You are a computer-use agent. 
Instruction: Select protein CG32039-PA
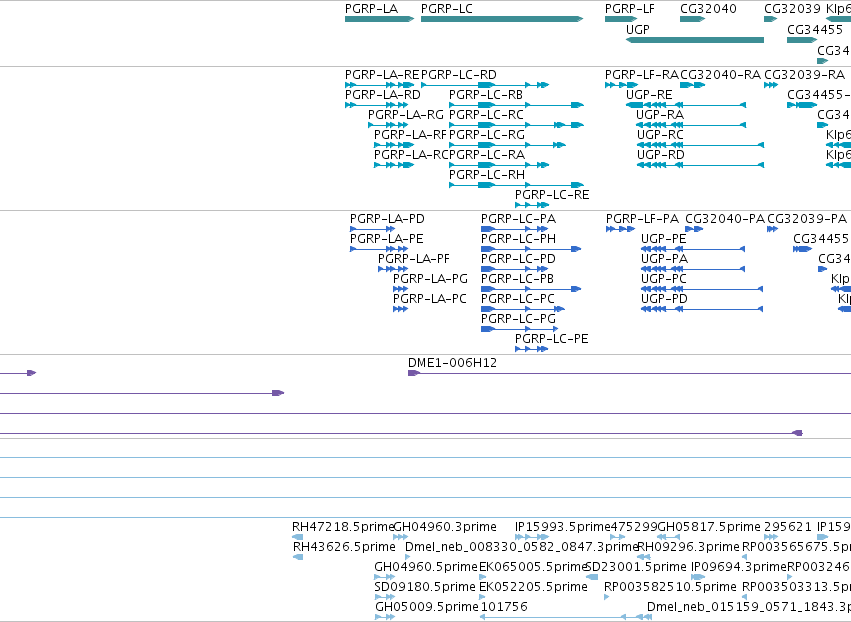coord(772,229)
